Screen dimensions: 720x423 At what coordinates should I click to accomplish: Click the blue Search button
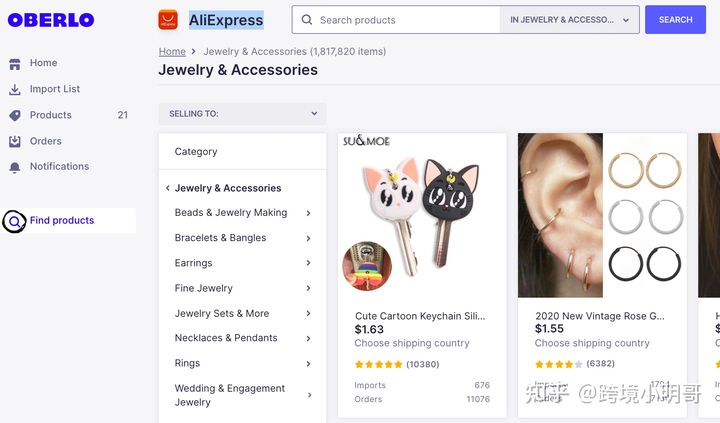pos(675,20)
